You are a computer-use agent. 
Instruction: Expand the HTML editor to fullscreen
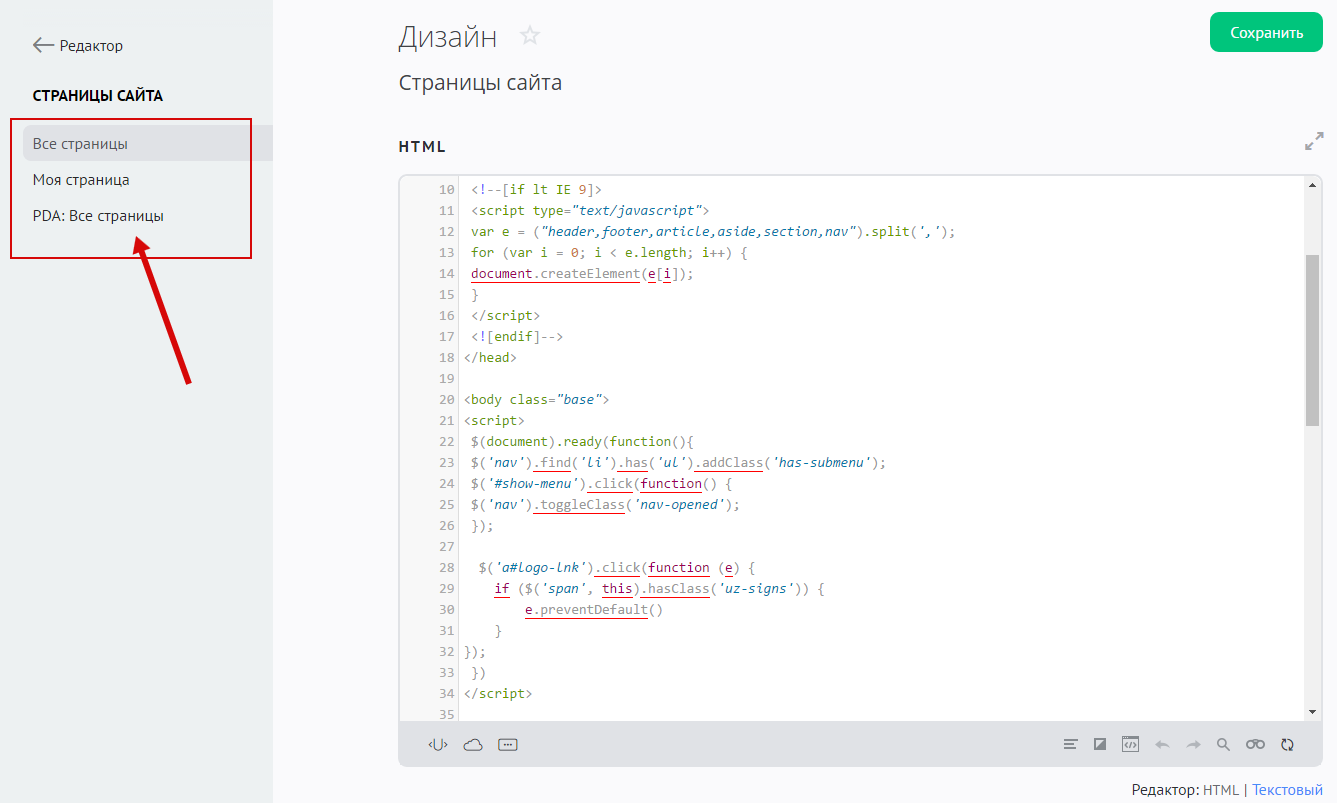1314,143
